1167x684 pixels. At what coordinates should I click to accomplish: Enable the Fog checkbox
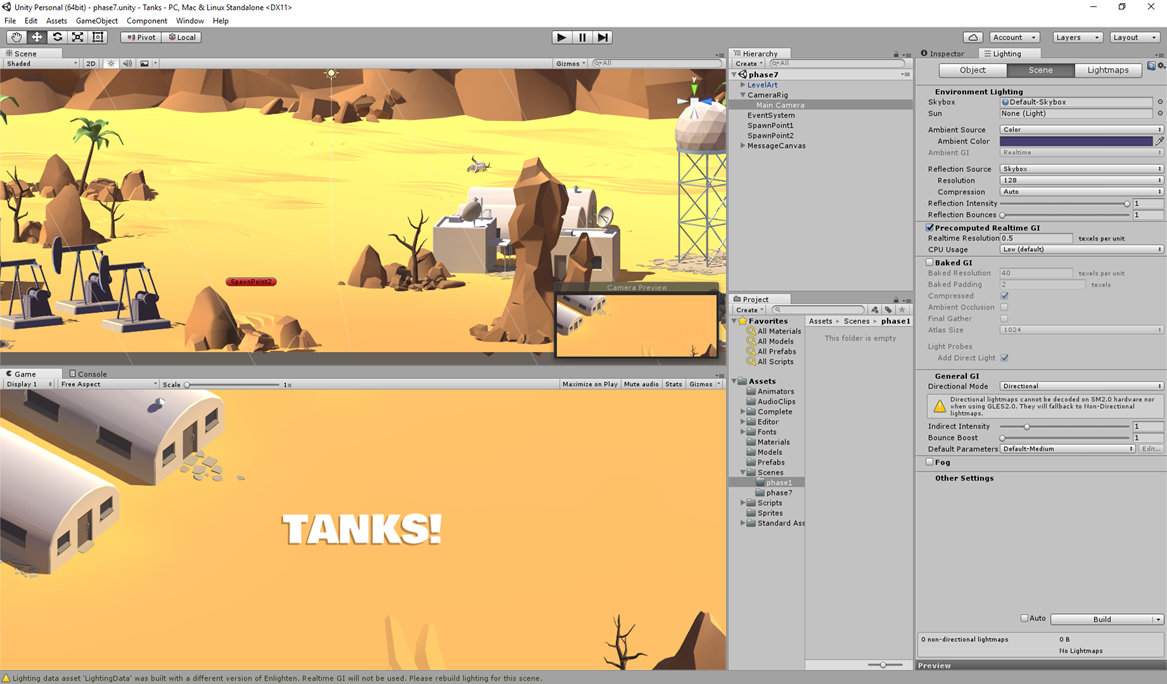click(x=930, y=462)
